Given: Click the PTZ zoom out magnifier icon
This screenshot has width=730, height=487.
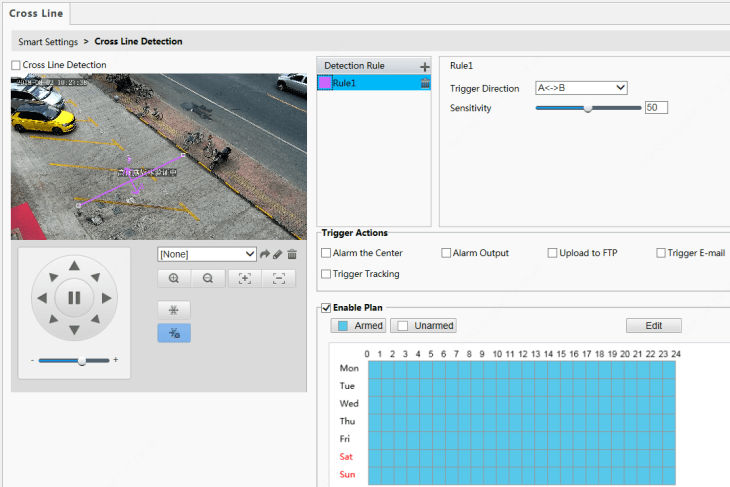Looking at the screenshot, I should click(208, 279).
